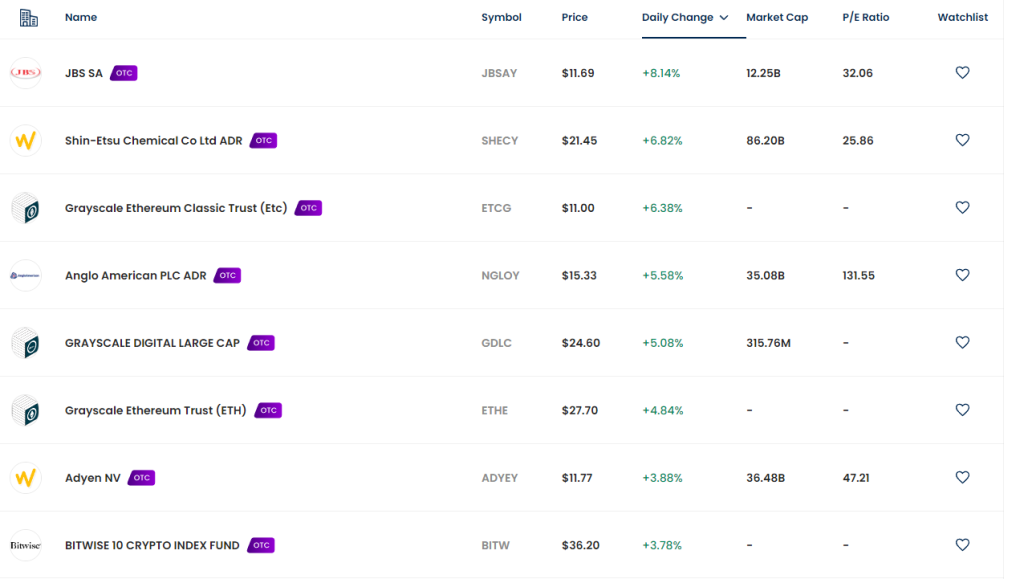Switch sorting to the Market Cap column
Viewport: 1024px width, 579px height.
(x=777, y=17)
